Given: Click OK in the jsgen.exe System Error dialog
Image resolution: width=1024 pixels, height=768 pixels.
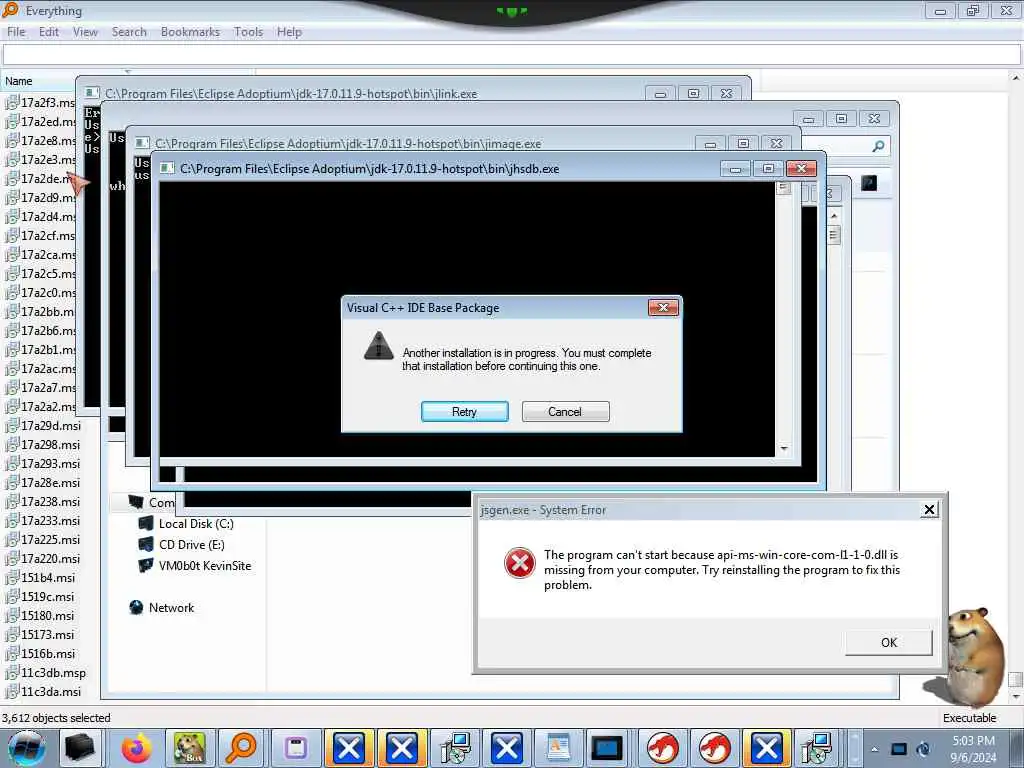Looking at the screenshot, I should [889, 642].
